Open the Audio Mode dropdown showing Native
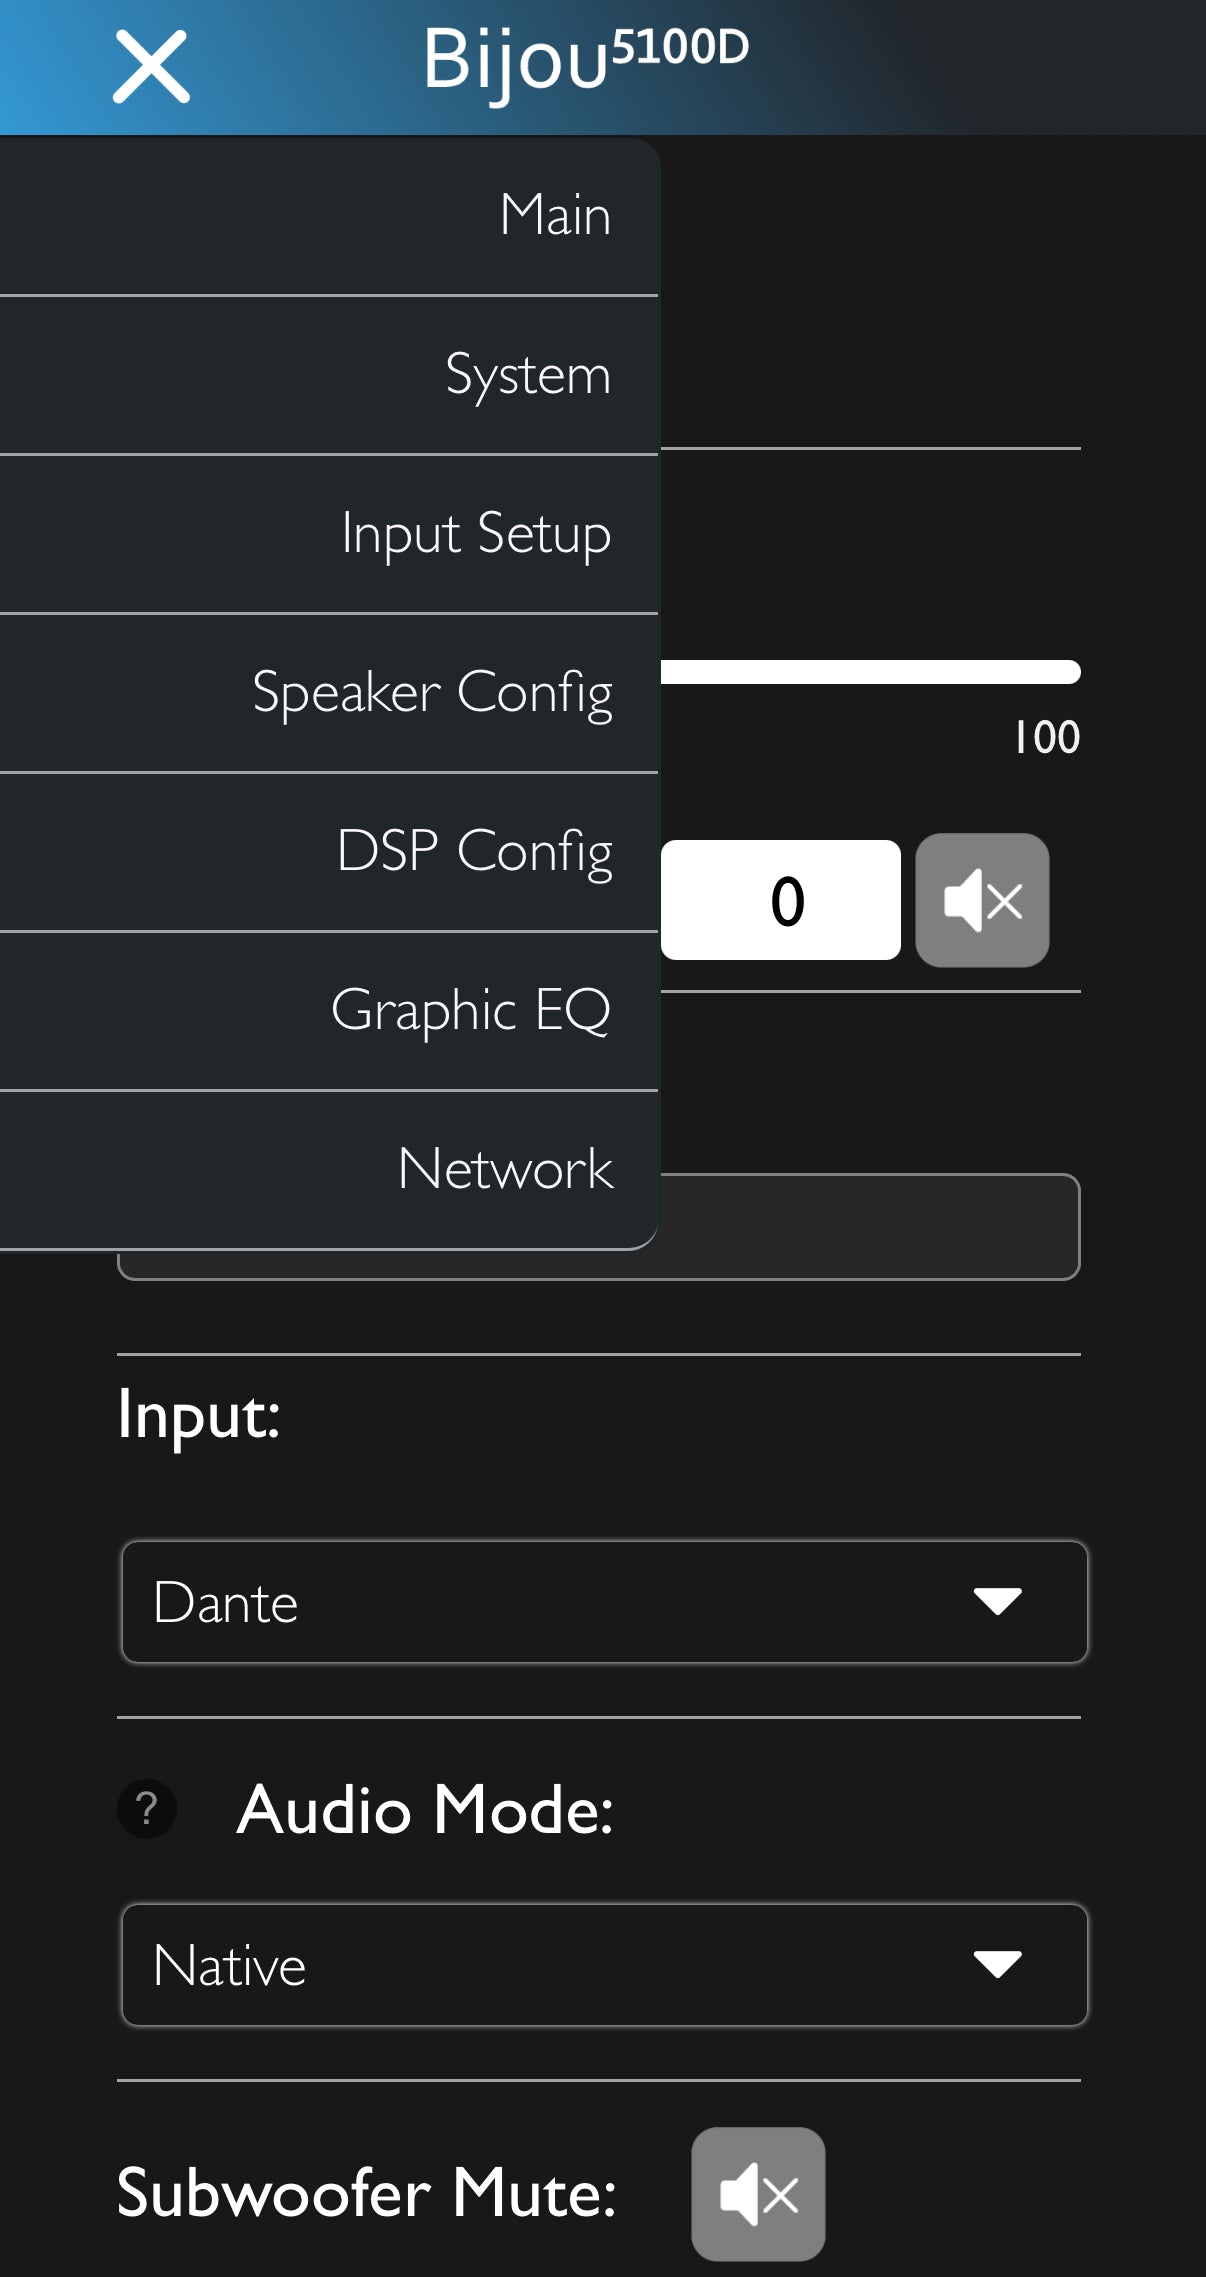This screenshot has width=1206, height=2277. [604, 1965]
